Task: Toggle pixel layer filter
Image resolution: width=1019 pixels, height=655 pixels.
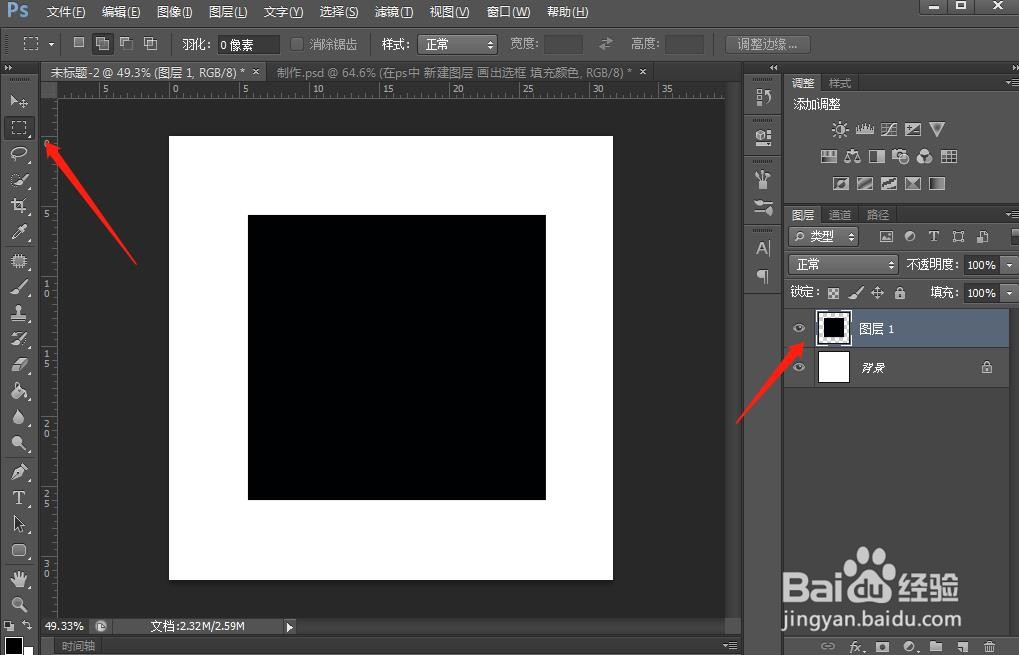Action: 886,237
